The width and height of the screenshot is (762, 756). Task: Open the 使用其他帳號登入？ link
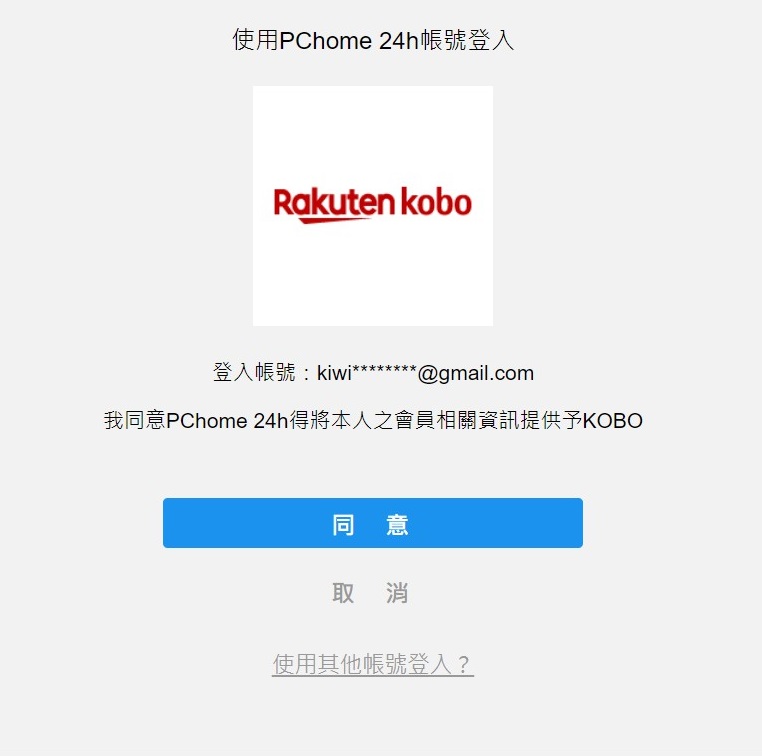pos(373,664)
